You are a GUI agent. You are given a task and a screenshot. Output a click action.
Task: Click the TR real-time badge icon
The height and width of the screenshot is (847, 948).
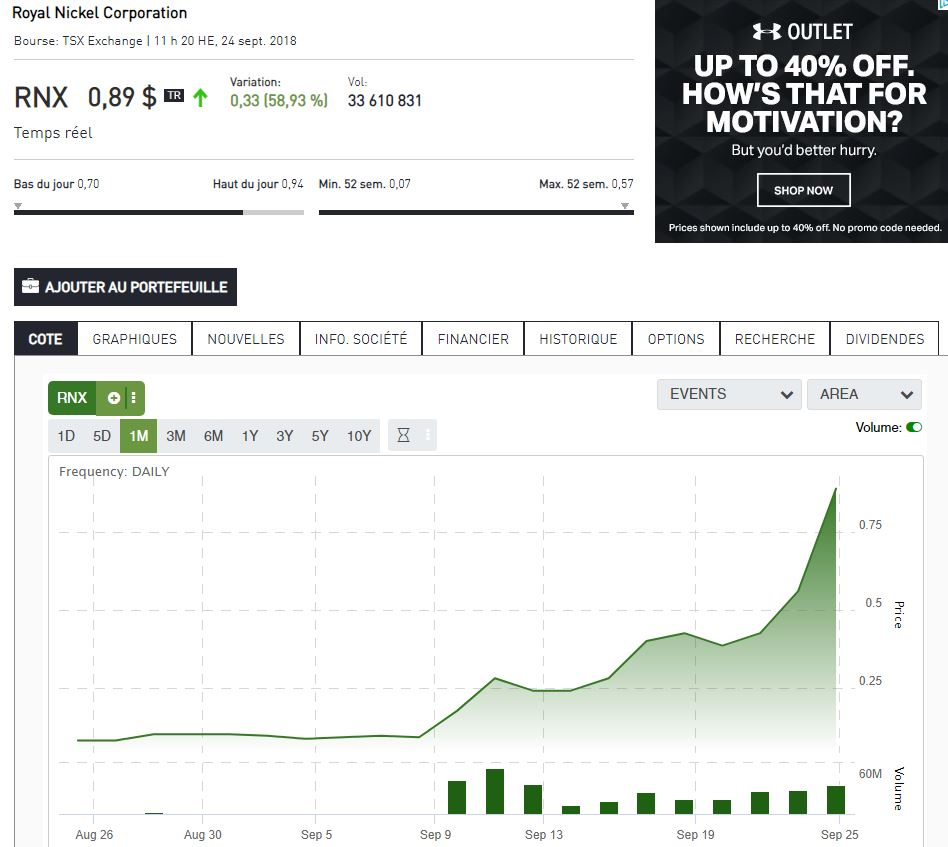[x=174, y=96]
